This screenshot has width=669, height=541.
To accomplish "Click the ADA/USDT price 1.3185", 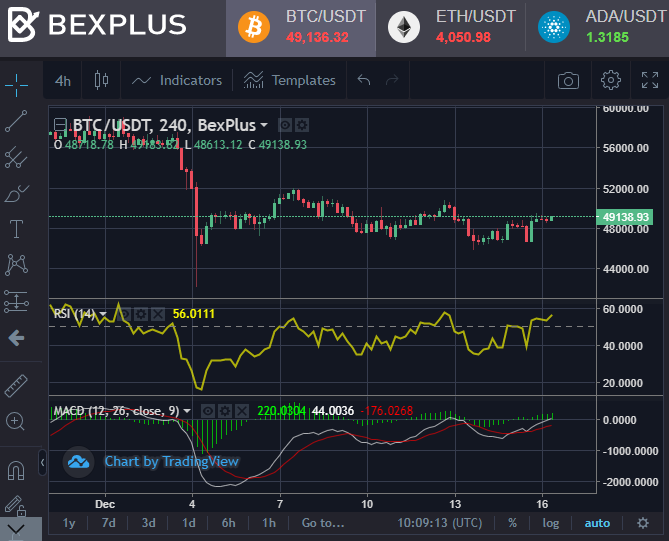I will 608,38.
